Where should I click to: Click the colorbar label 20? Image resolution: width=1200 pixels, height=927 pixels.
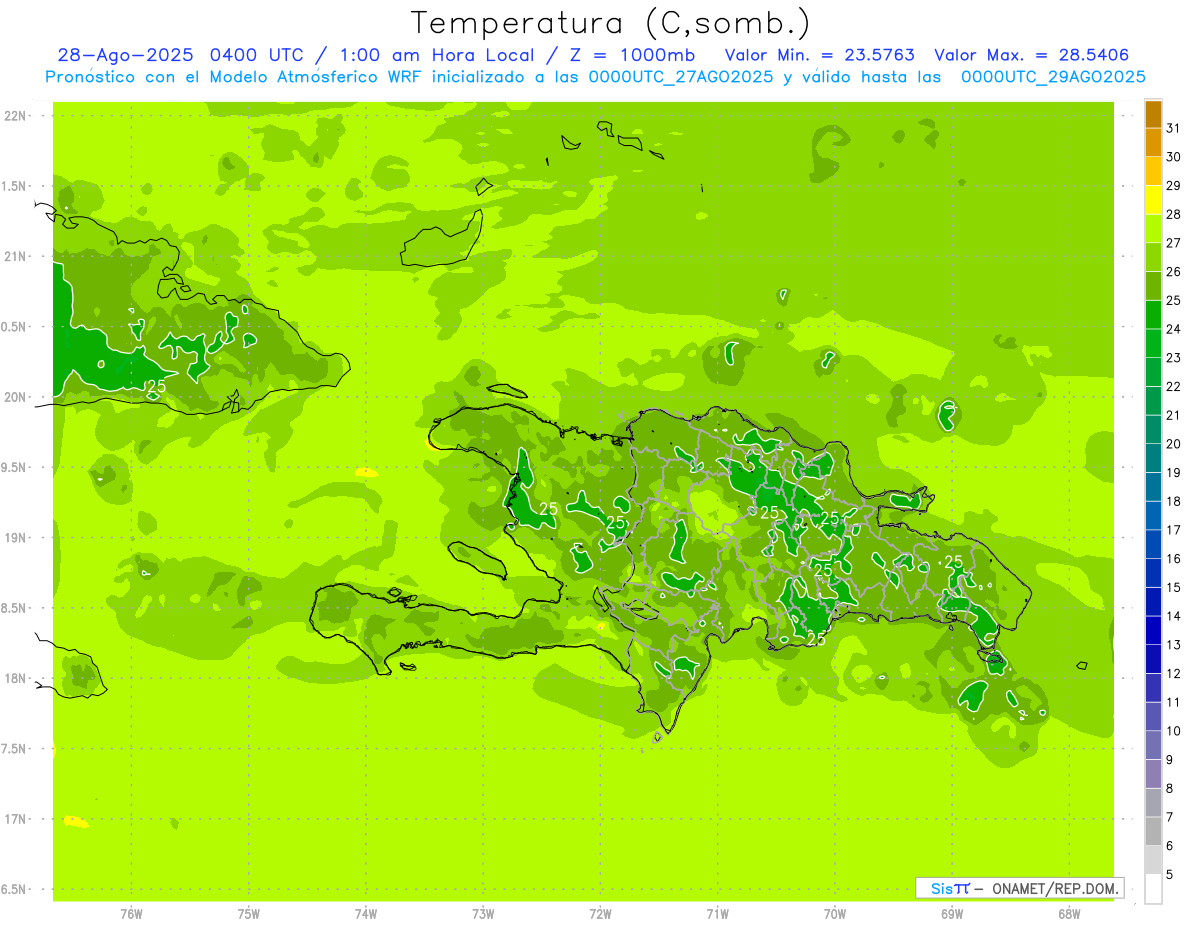(x=1174, y=444)
